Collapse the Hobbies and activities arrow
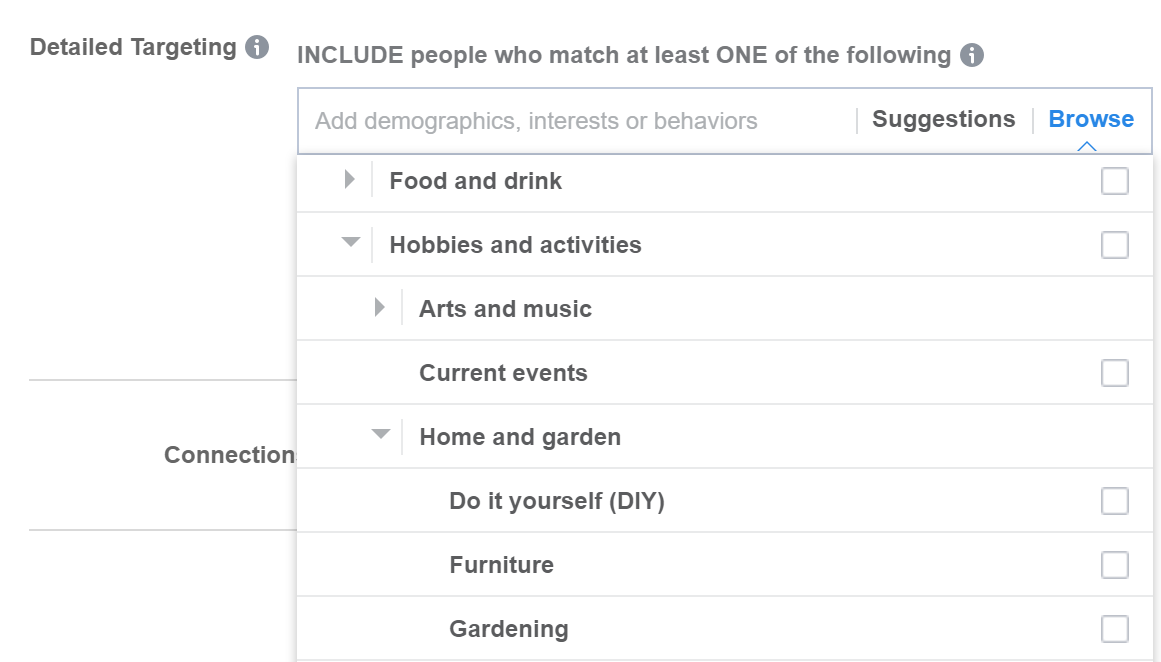 coord(350,243)
